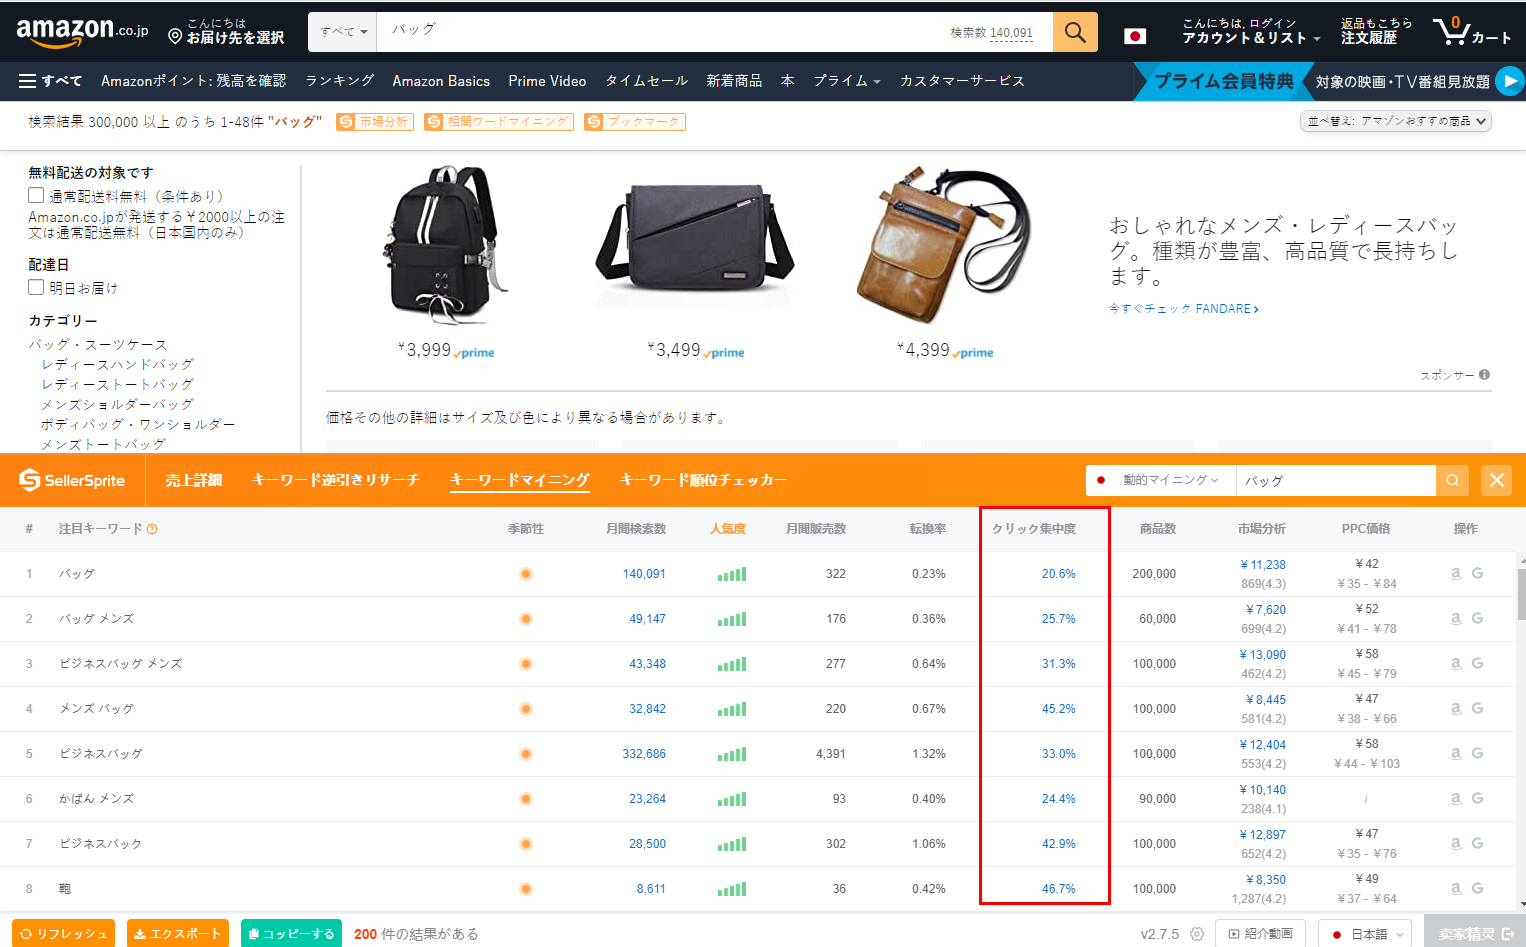Click the Japan flag language icon
The height and width of the screenshot is (947, 1526).
point(1135,36)
